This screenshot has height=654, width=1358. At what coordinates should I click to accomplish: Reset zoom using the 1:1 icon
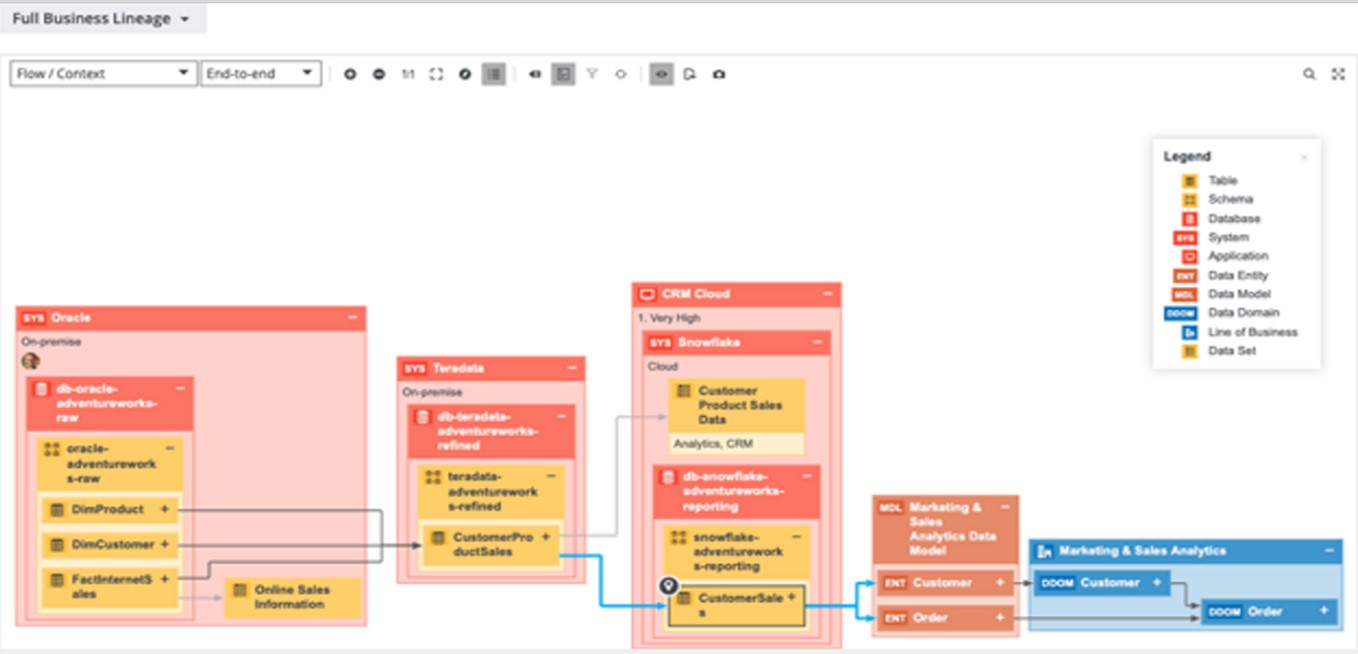tap(408, 73)
